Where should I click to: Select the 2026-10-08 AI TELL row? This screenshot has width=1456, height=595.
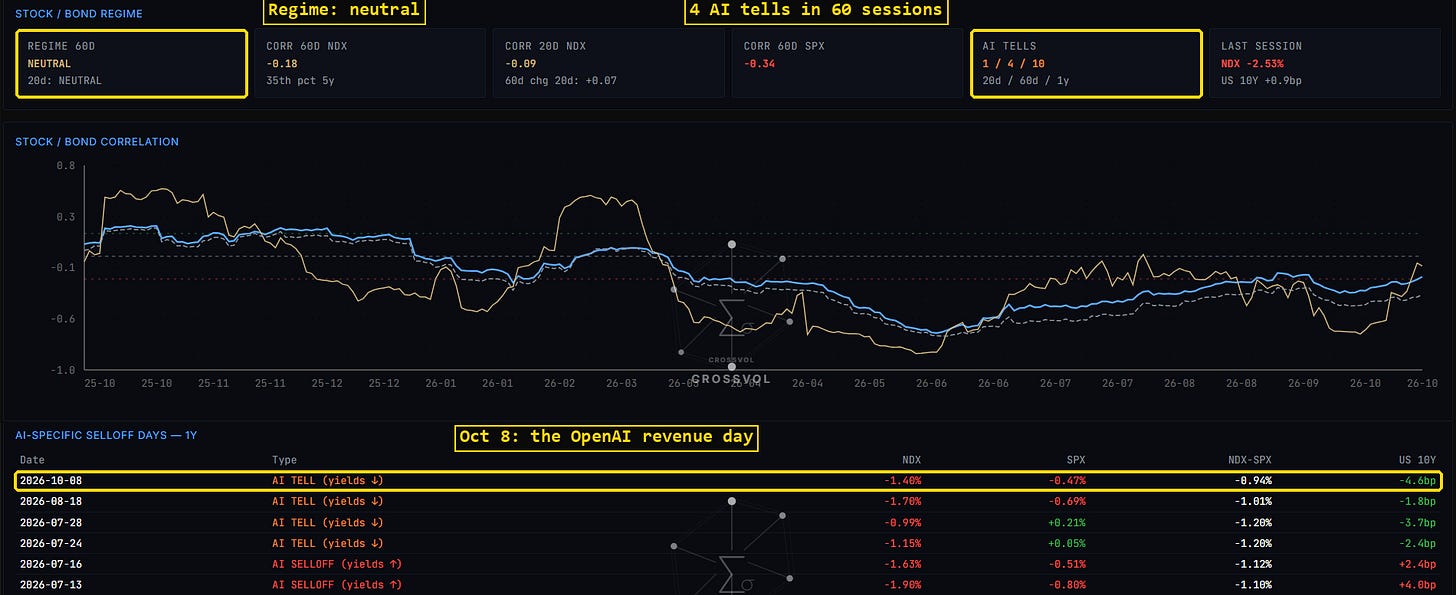[x=728, y=481]
